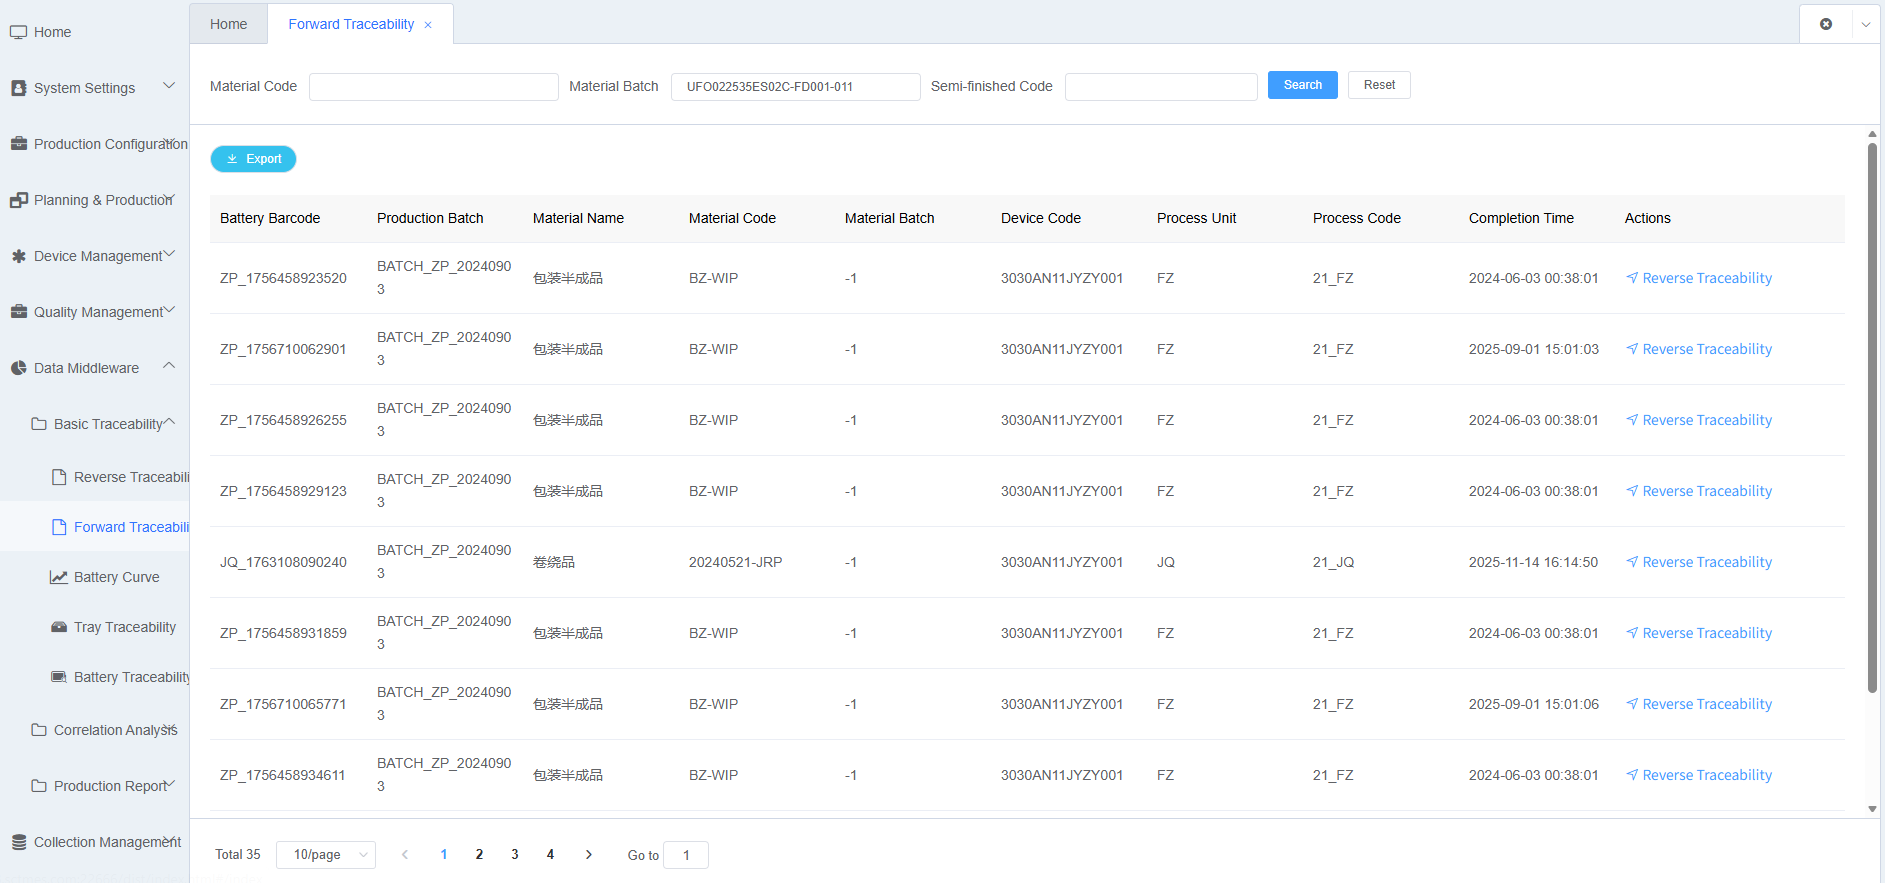Close the Forward Traceability tab
Screen dimensions: 1885x883
428,25
